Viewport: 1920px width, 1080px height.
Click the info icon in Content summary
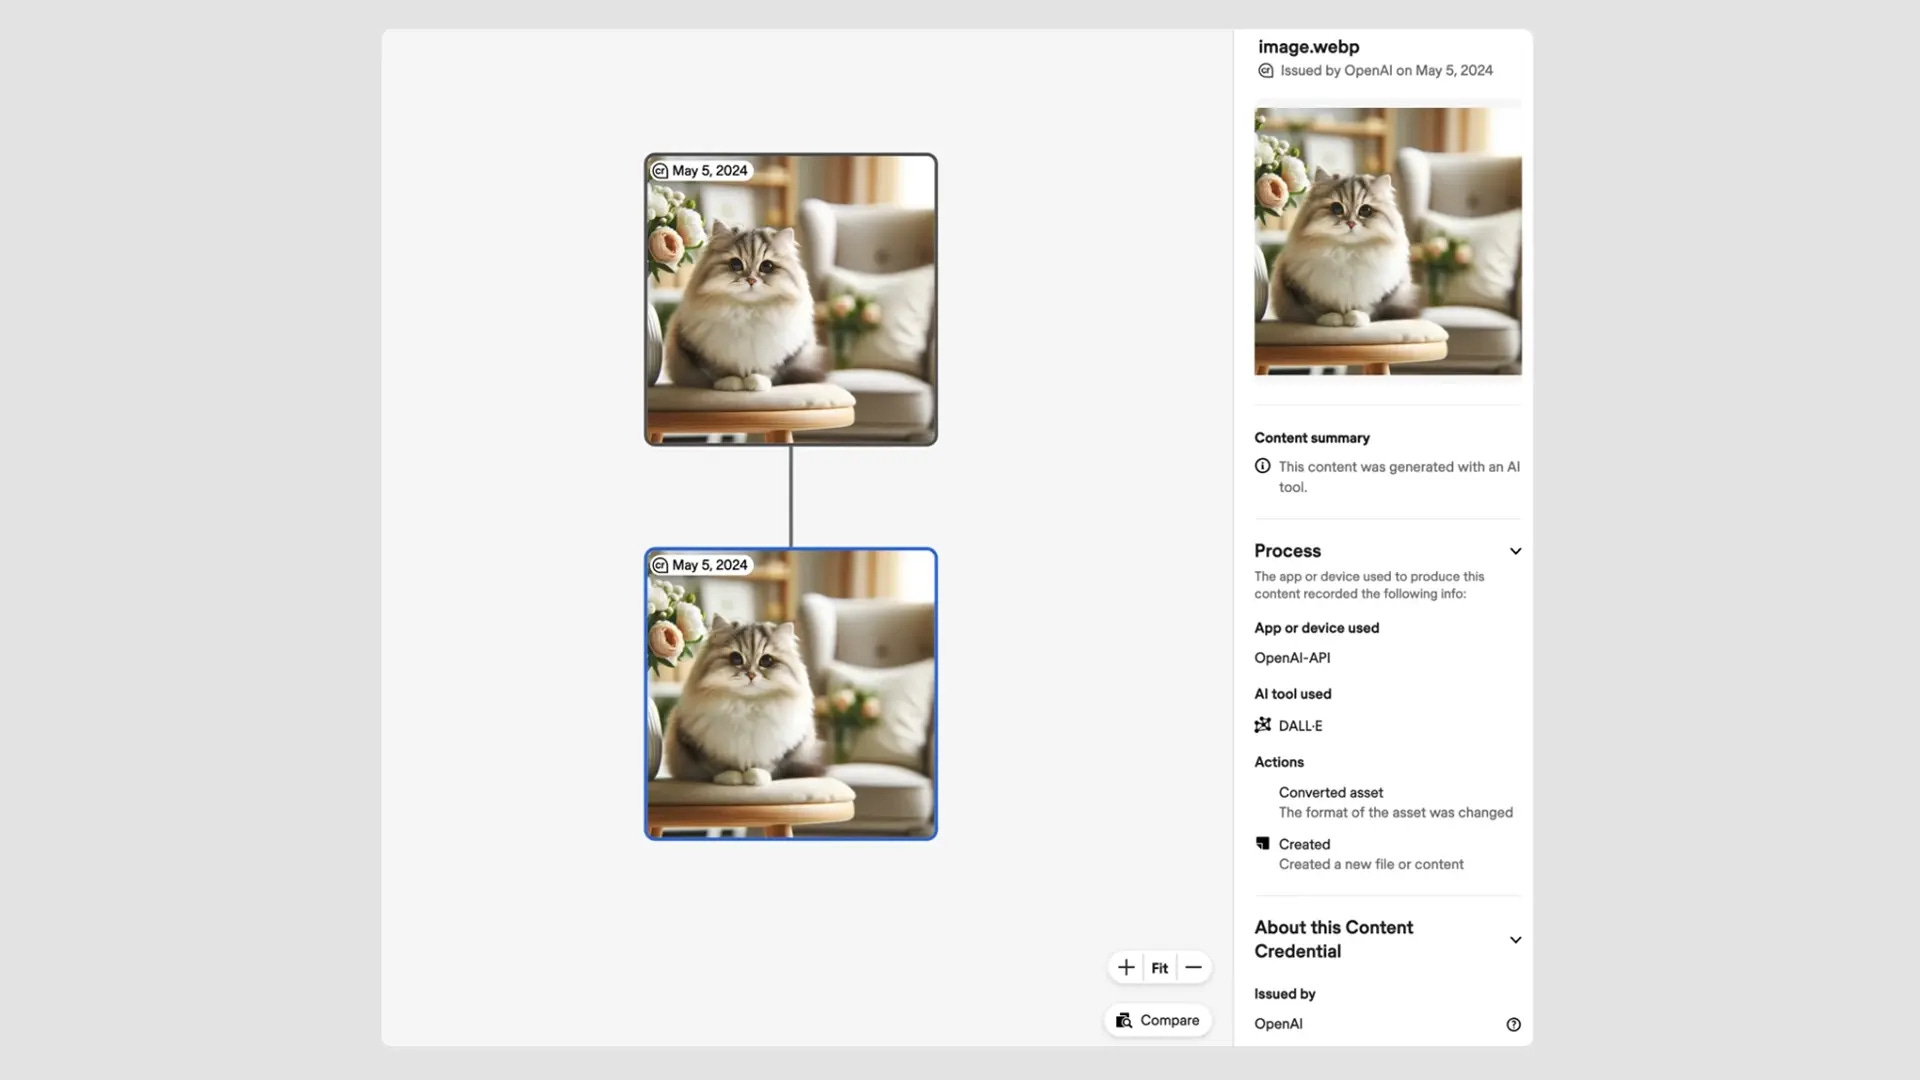1263,466
